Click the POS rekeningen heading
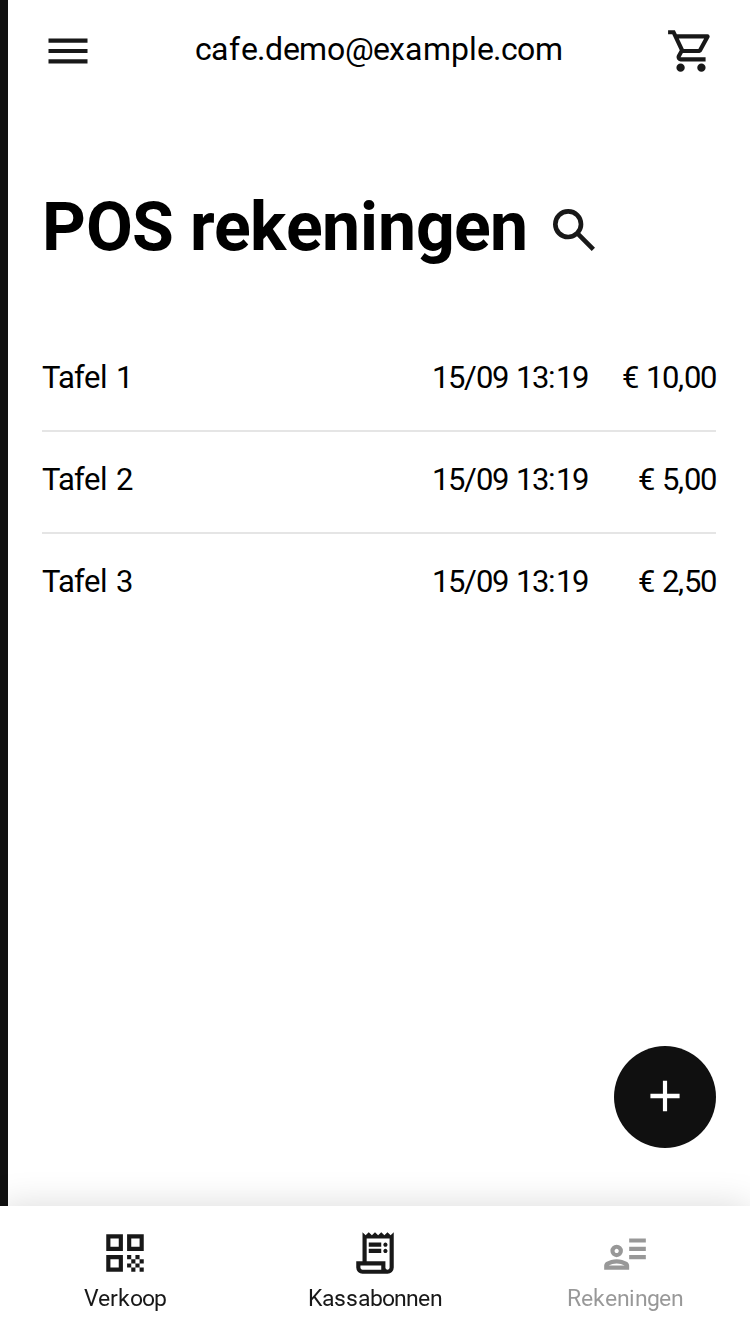This screenshot has width=750, height=1334. click(285, 229)
